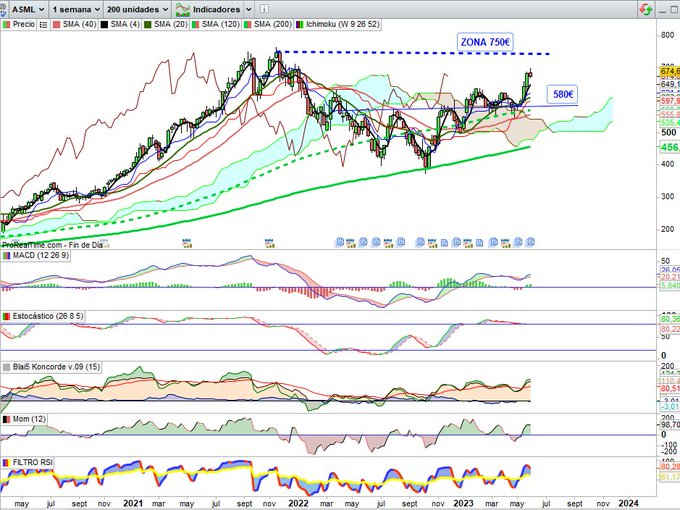Screen dimensions: 680x510
Task: Click the SMA (40) pink color swatch
Action: point(57,25)
